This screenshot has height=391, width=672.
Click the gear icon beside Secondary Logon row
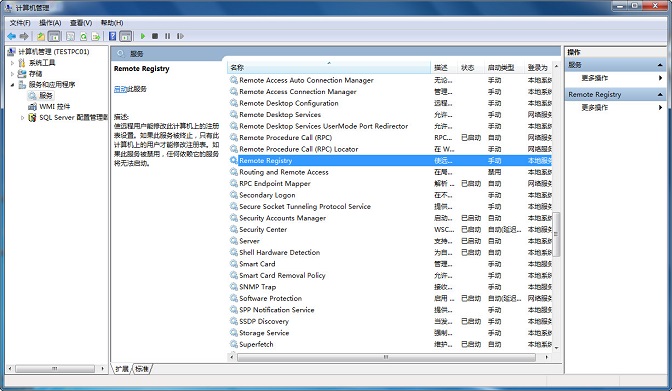click(234, 195)
